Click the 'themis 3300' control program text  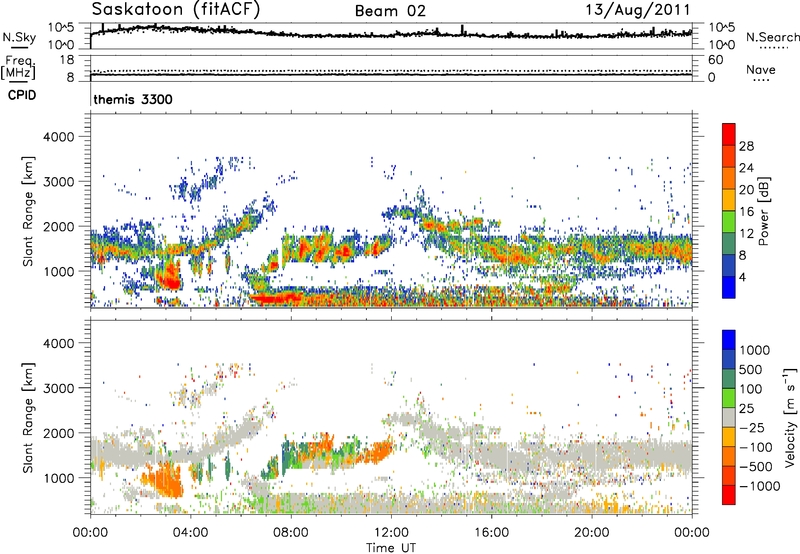click(x=133, y=99)
